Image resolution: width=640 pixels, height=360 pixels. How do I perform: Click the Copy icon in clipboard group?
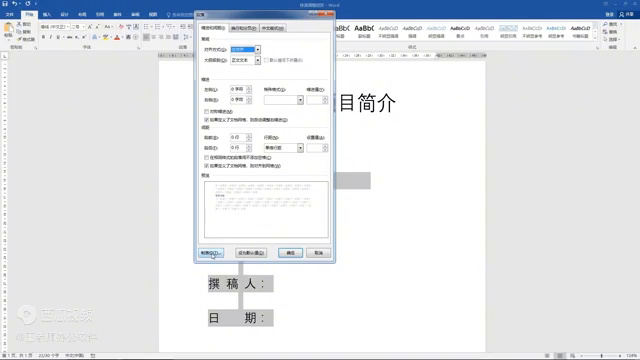pos(19,32)
